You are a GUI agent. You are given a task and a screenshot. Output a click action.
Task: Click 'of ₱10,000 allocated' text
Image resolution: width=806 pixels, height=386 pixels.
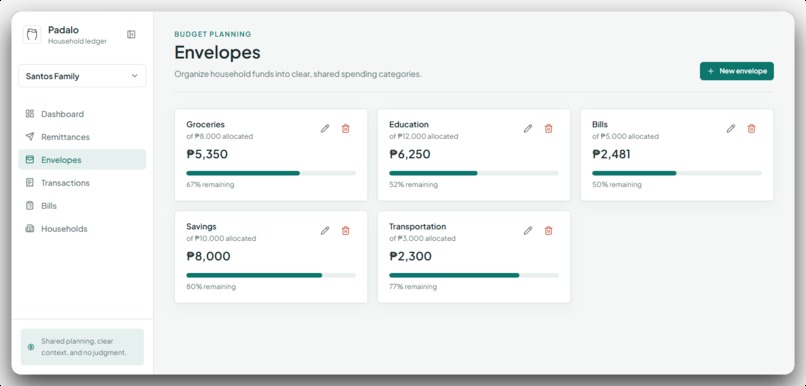[x=221, y=239]
